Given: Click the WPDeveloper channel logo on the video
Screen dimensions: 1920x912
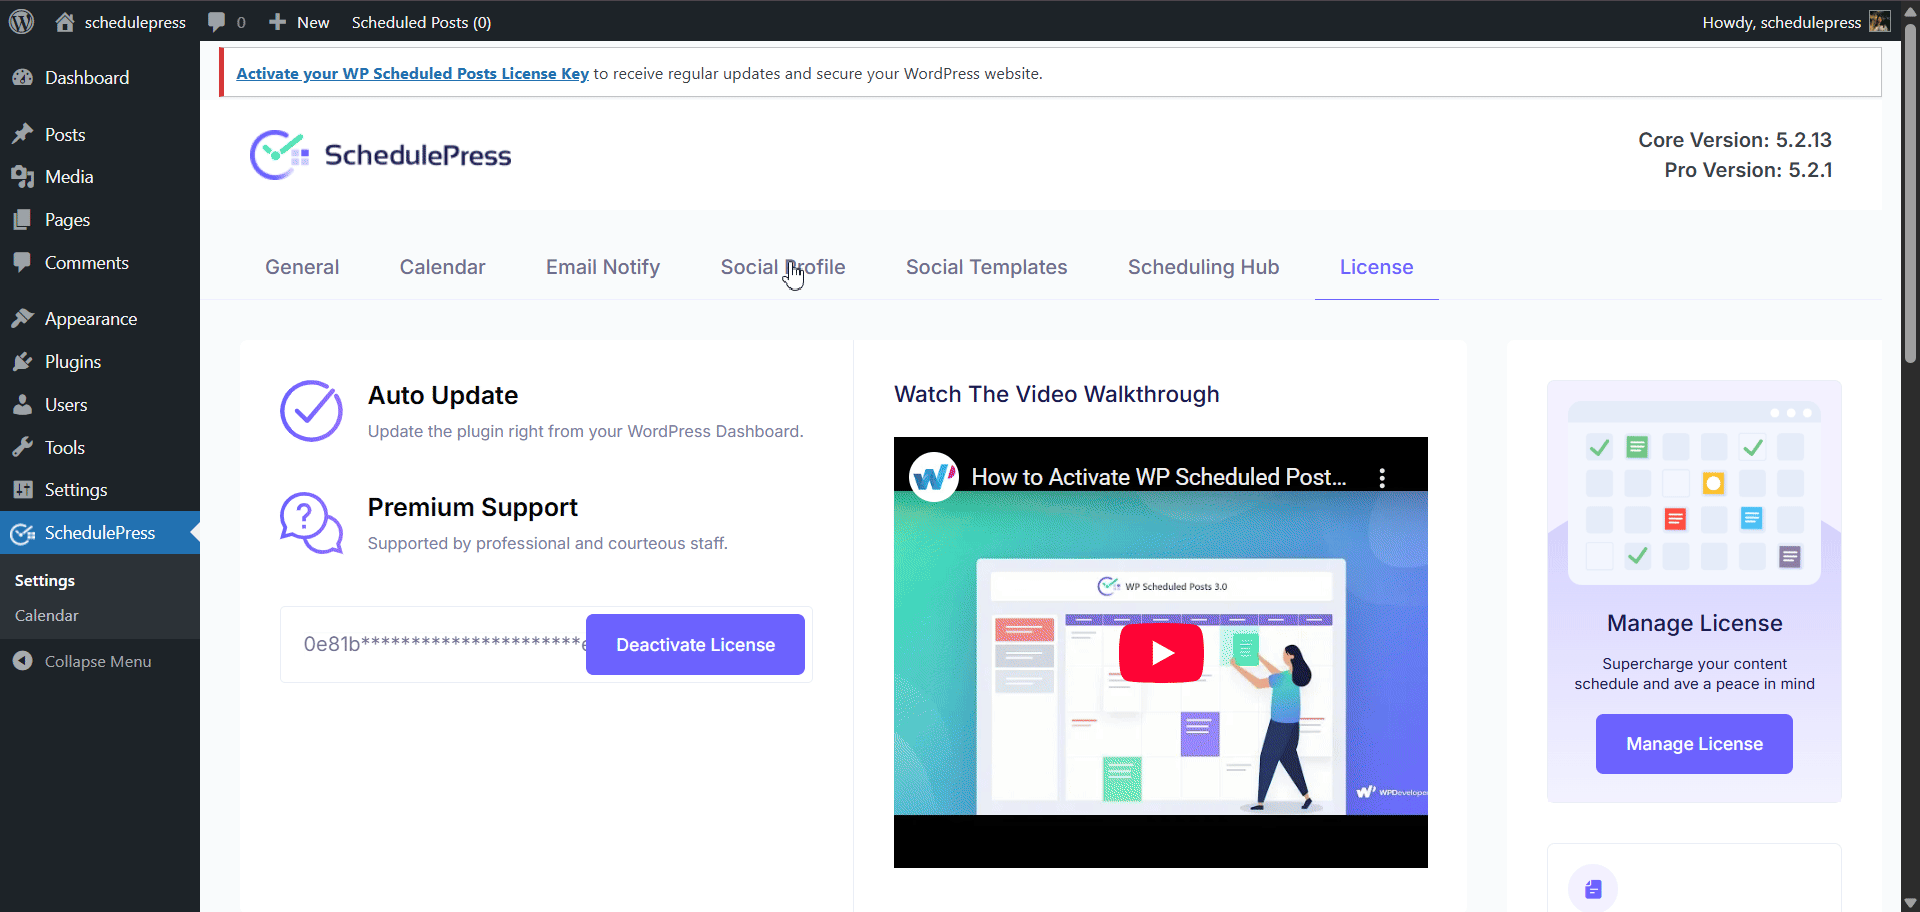Looking at the screenshot, I should coord(933,477).
